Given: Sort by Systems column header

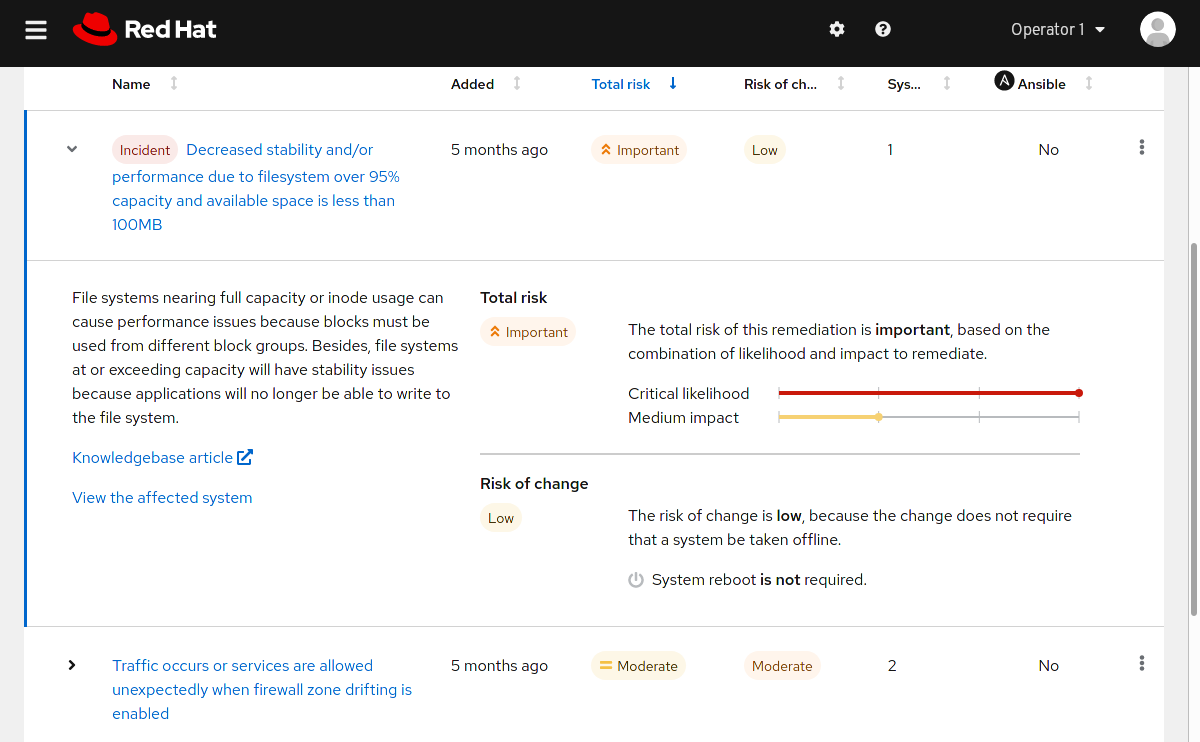Looking at the screenshot, I should point(905,84).
